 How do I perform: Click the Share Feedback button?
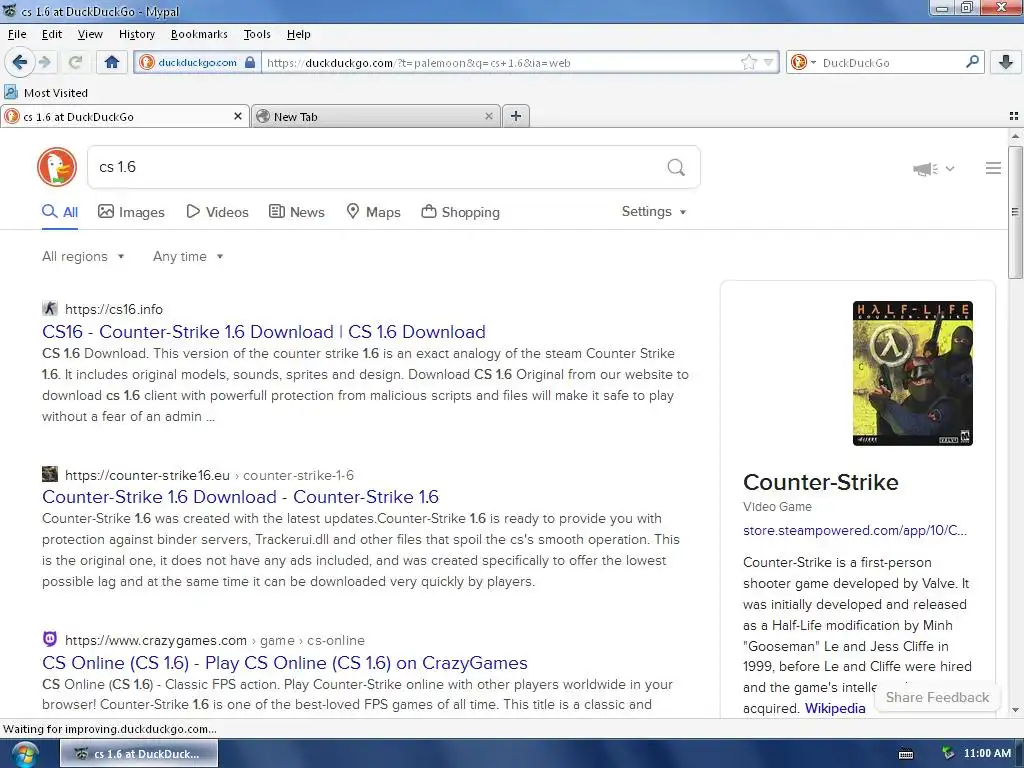[x=937, y=697]
